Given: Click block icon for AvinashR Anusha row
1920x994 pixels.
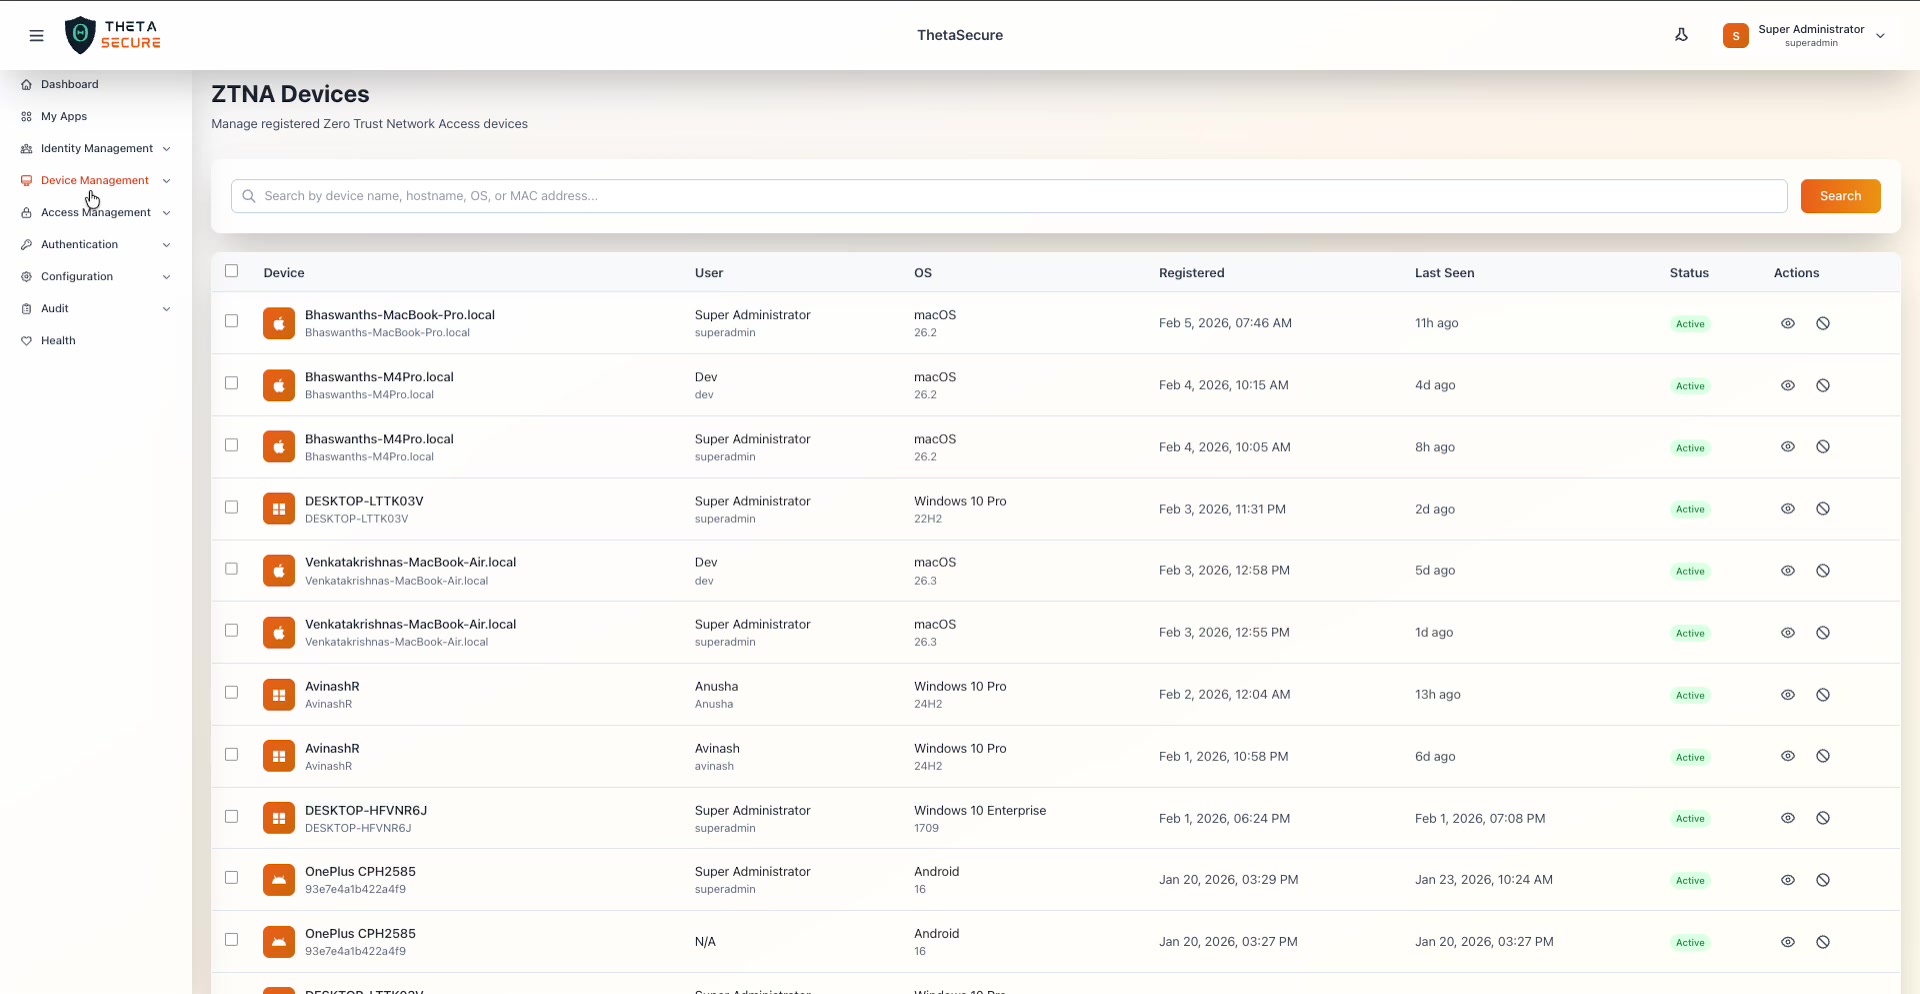Looking at the screenshot, I should pos(1823,695).
